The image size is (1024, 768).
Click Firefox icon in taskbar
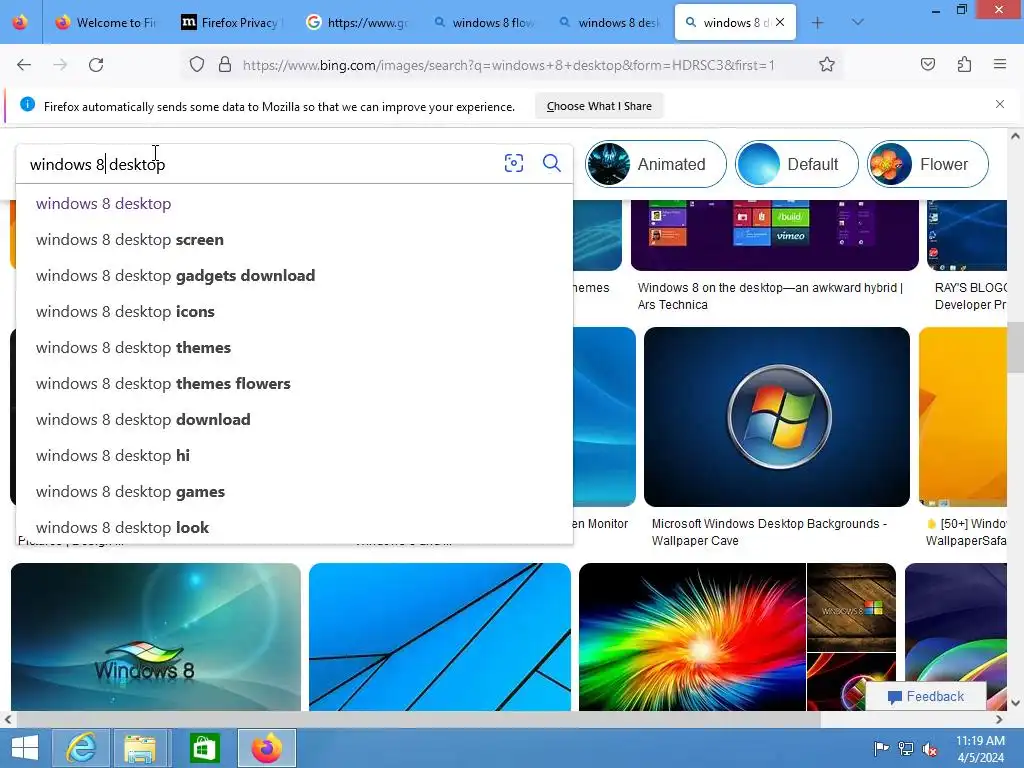[x=266, y=748]
